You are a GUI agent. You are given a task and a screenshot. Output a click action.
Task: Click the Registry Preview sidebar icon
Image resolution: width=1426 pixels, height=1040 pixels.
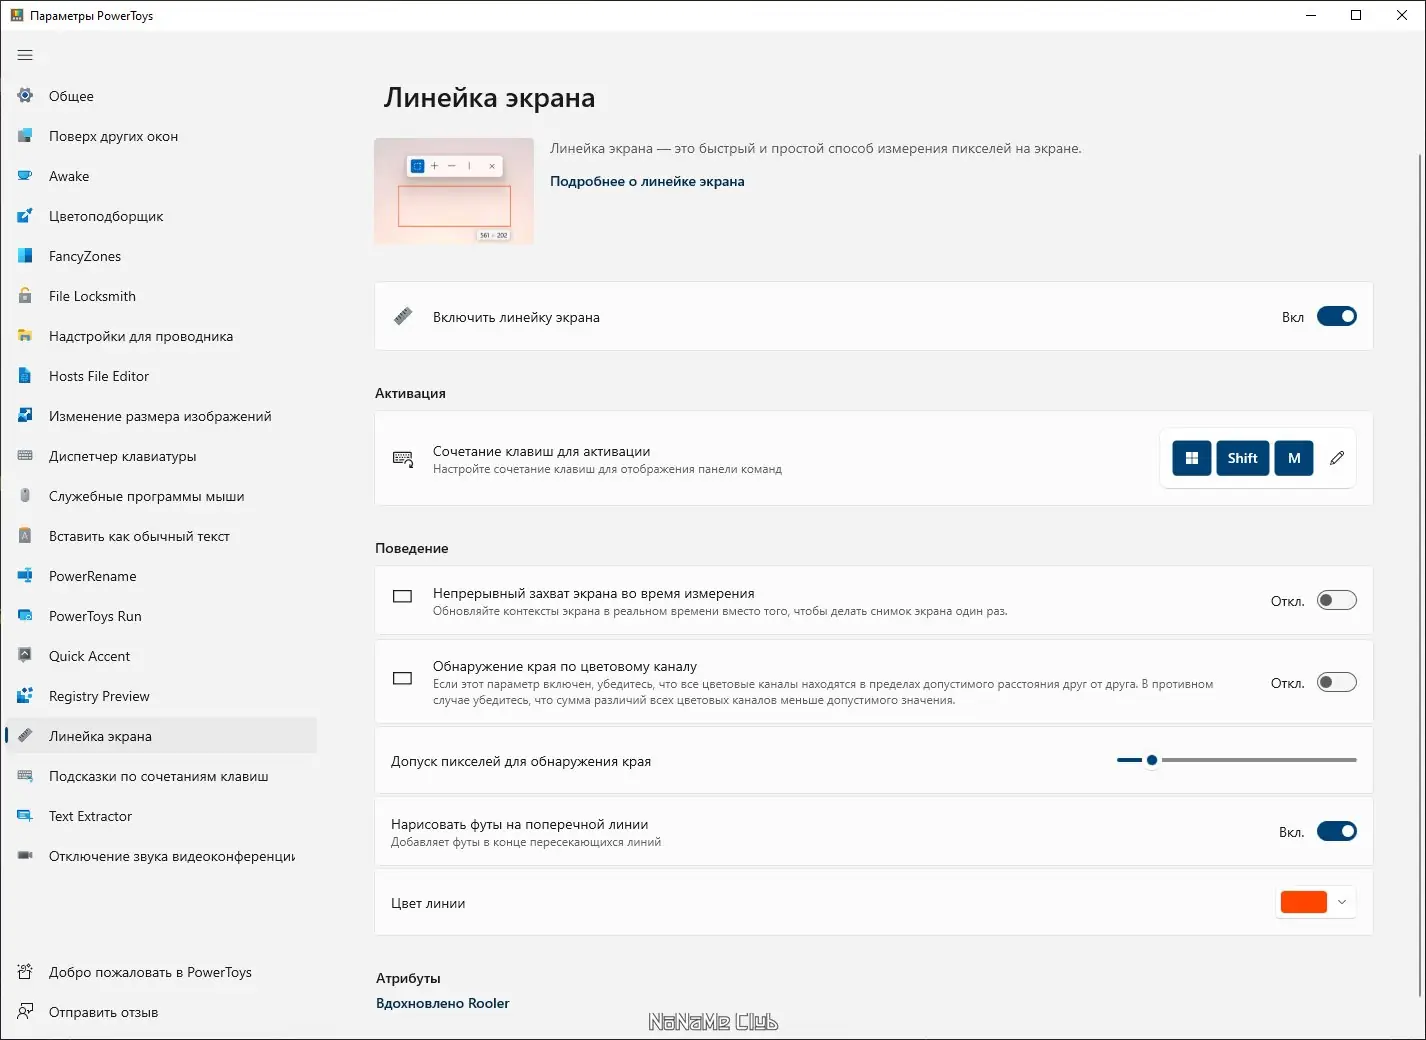point(25,696)
